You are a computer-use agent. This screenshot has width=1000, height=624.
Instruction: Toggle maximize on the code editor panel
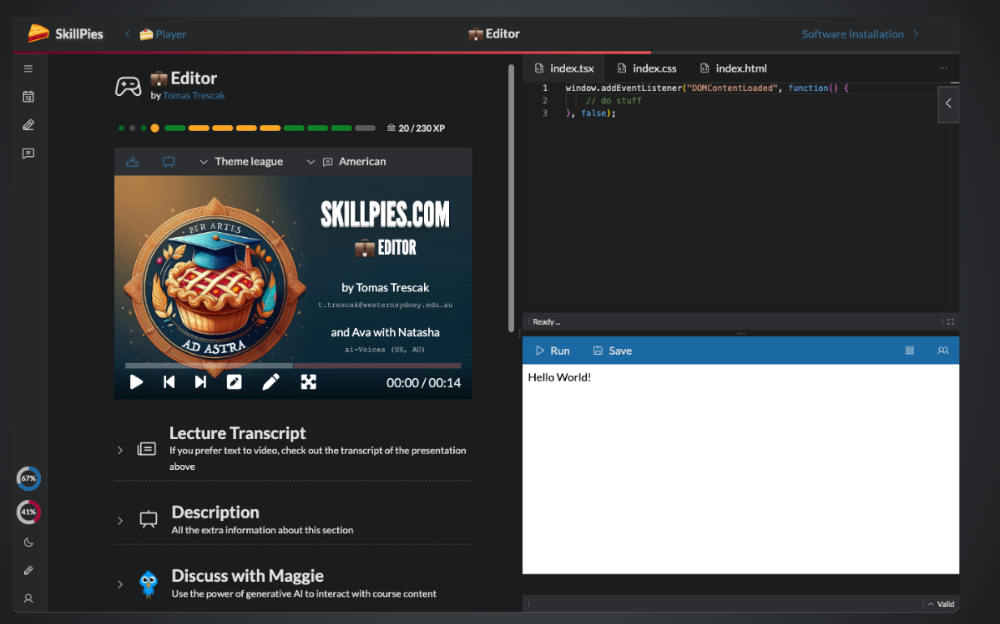point(950,322)
